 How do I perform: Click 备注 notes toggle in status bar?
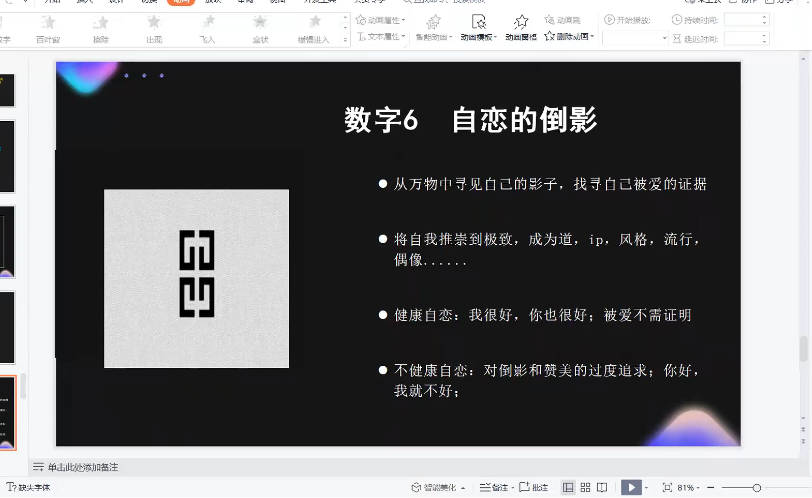pos(493,487)
